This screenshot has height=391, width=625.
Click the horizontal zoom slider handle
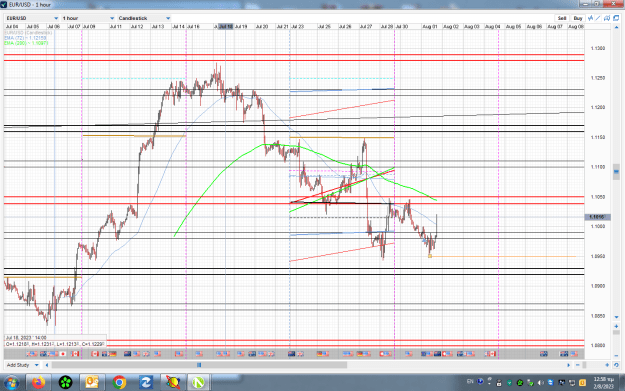(x=584, y=365)
